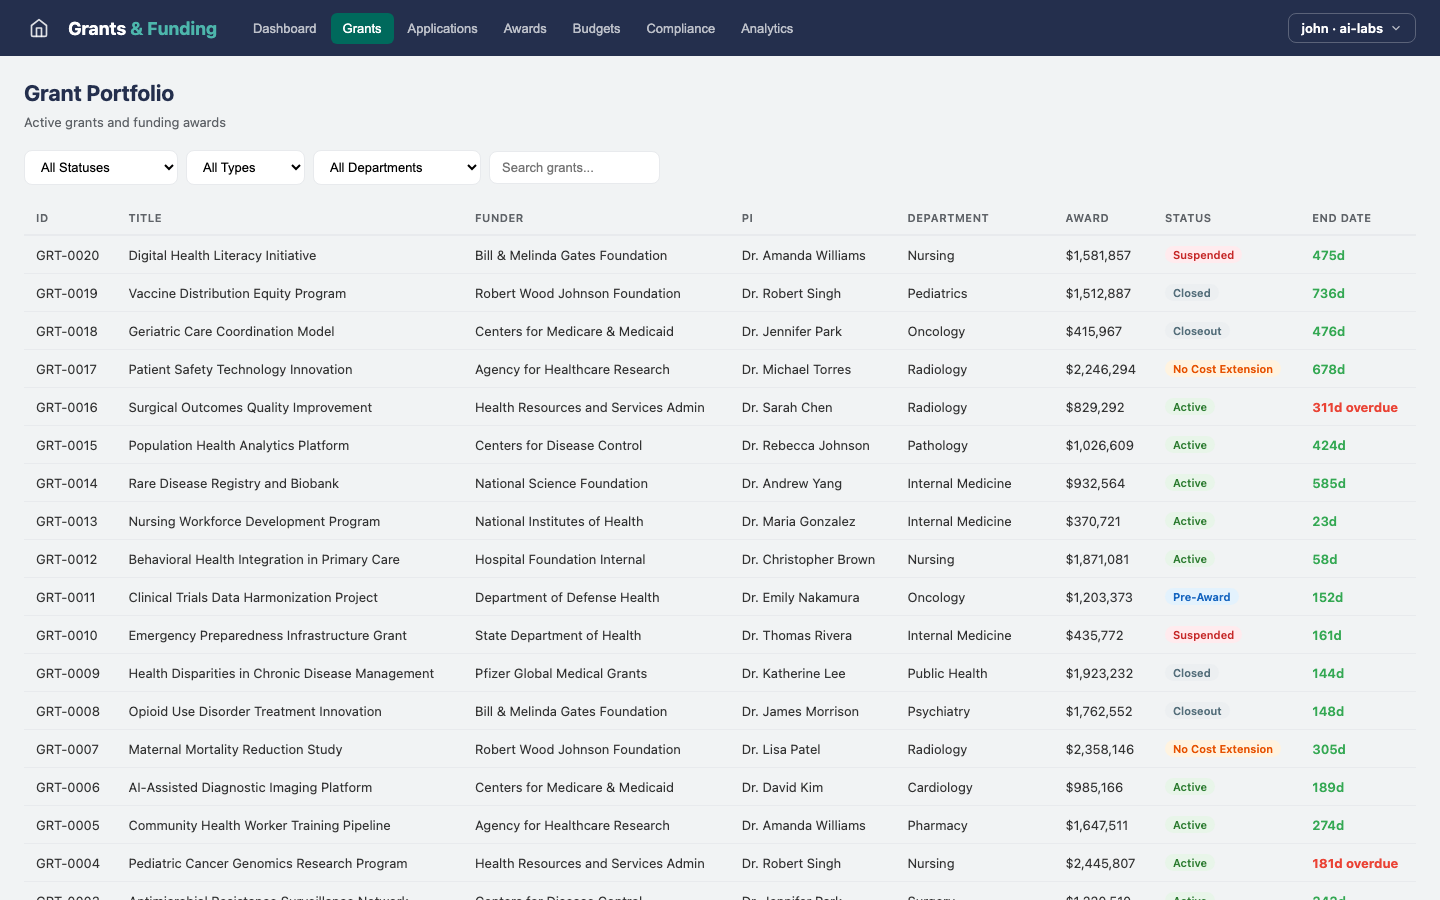Open grant GRT-0017 Patient Safety Technology Innovation
Screen dimensions: 1440x900
(240, 369)
